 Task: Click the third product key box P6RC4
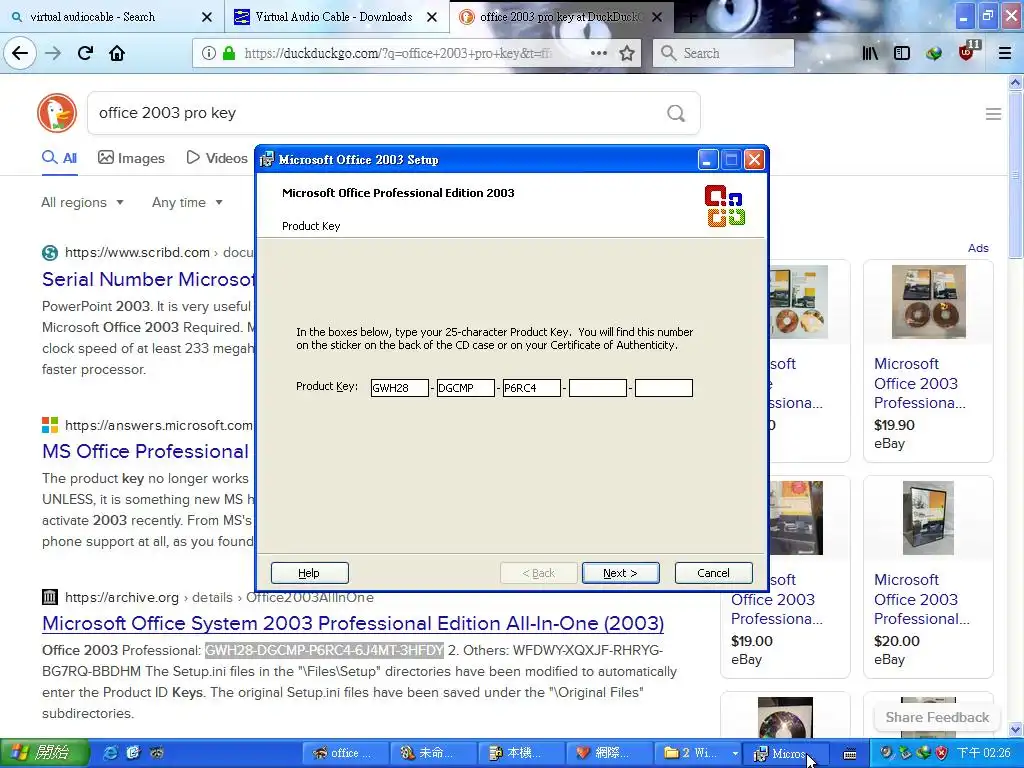(532, 388)
